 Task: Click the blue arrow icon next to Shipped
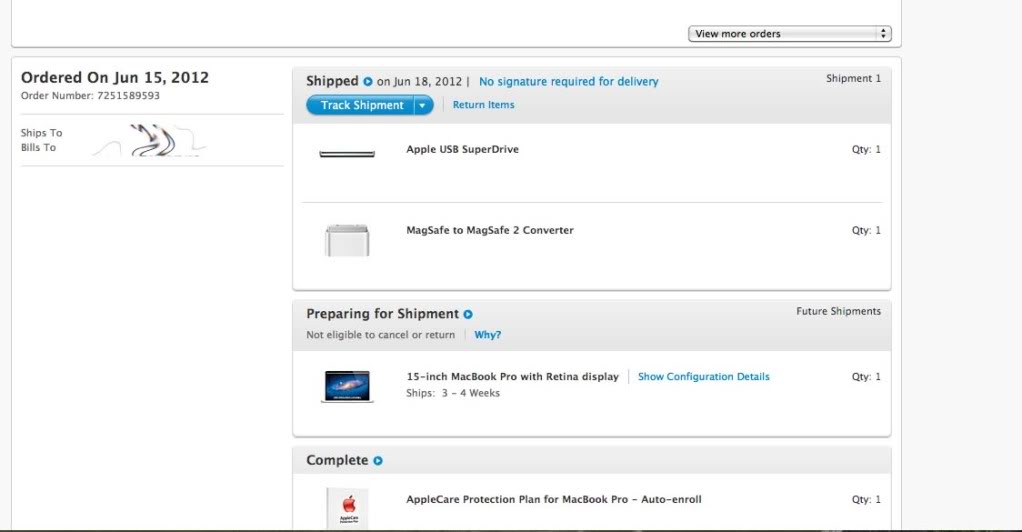coord(368,81)
